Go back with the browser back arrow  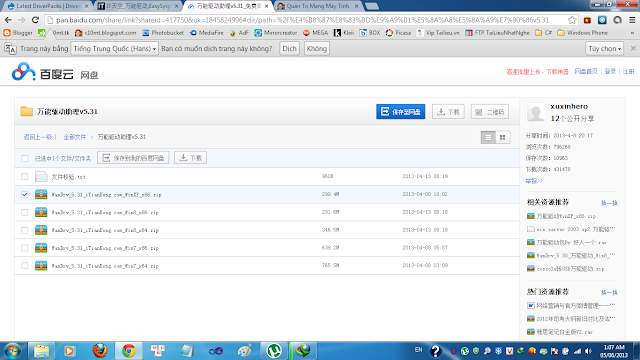[8, 20]
